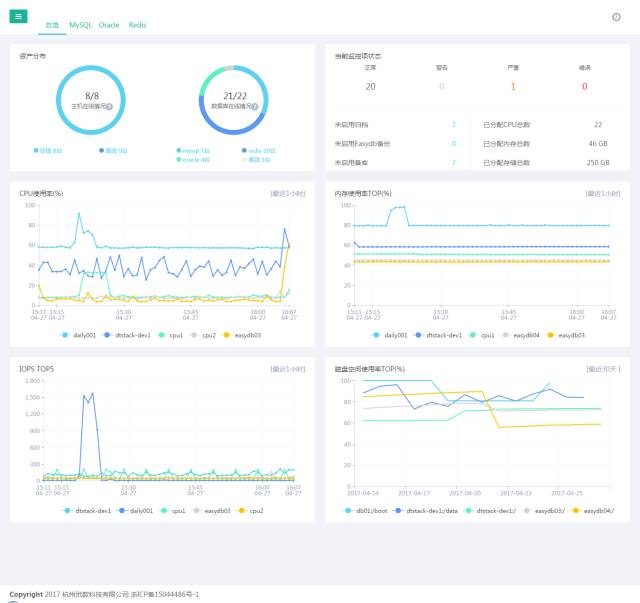Toggle the 在线 host legend entry
This screenshot has height=603, width=640.
48,151
